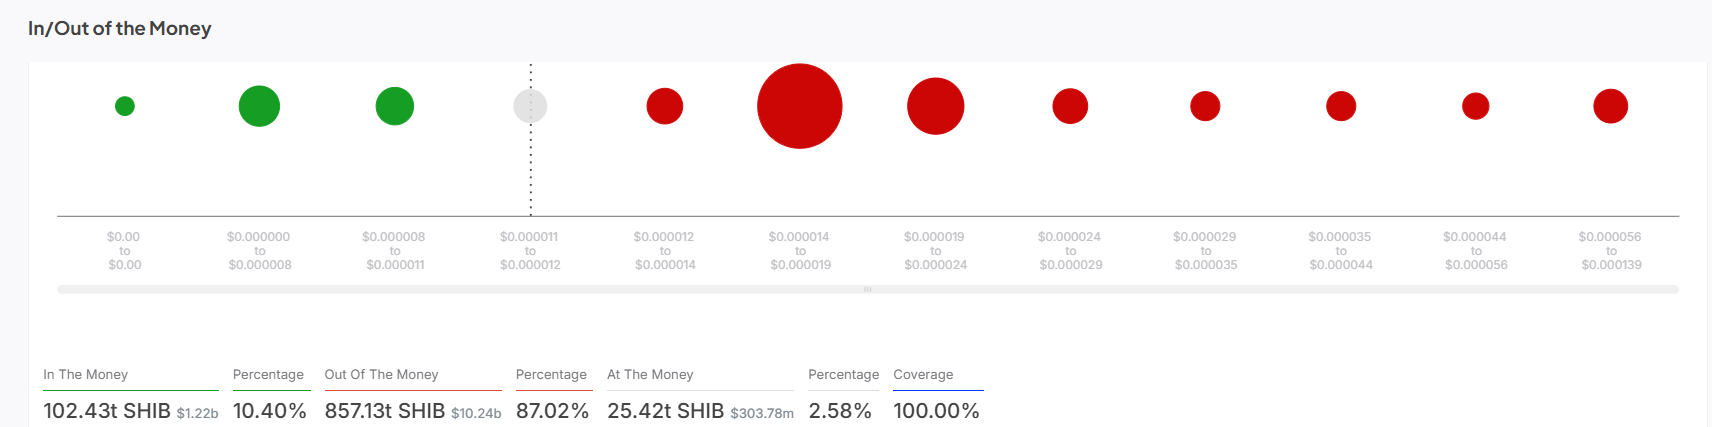This screenshot has height=427, width=1712.
Task: Click the 'In/Out of the Money' heading
Action: click(120, 29)
